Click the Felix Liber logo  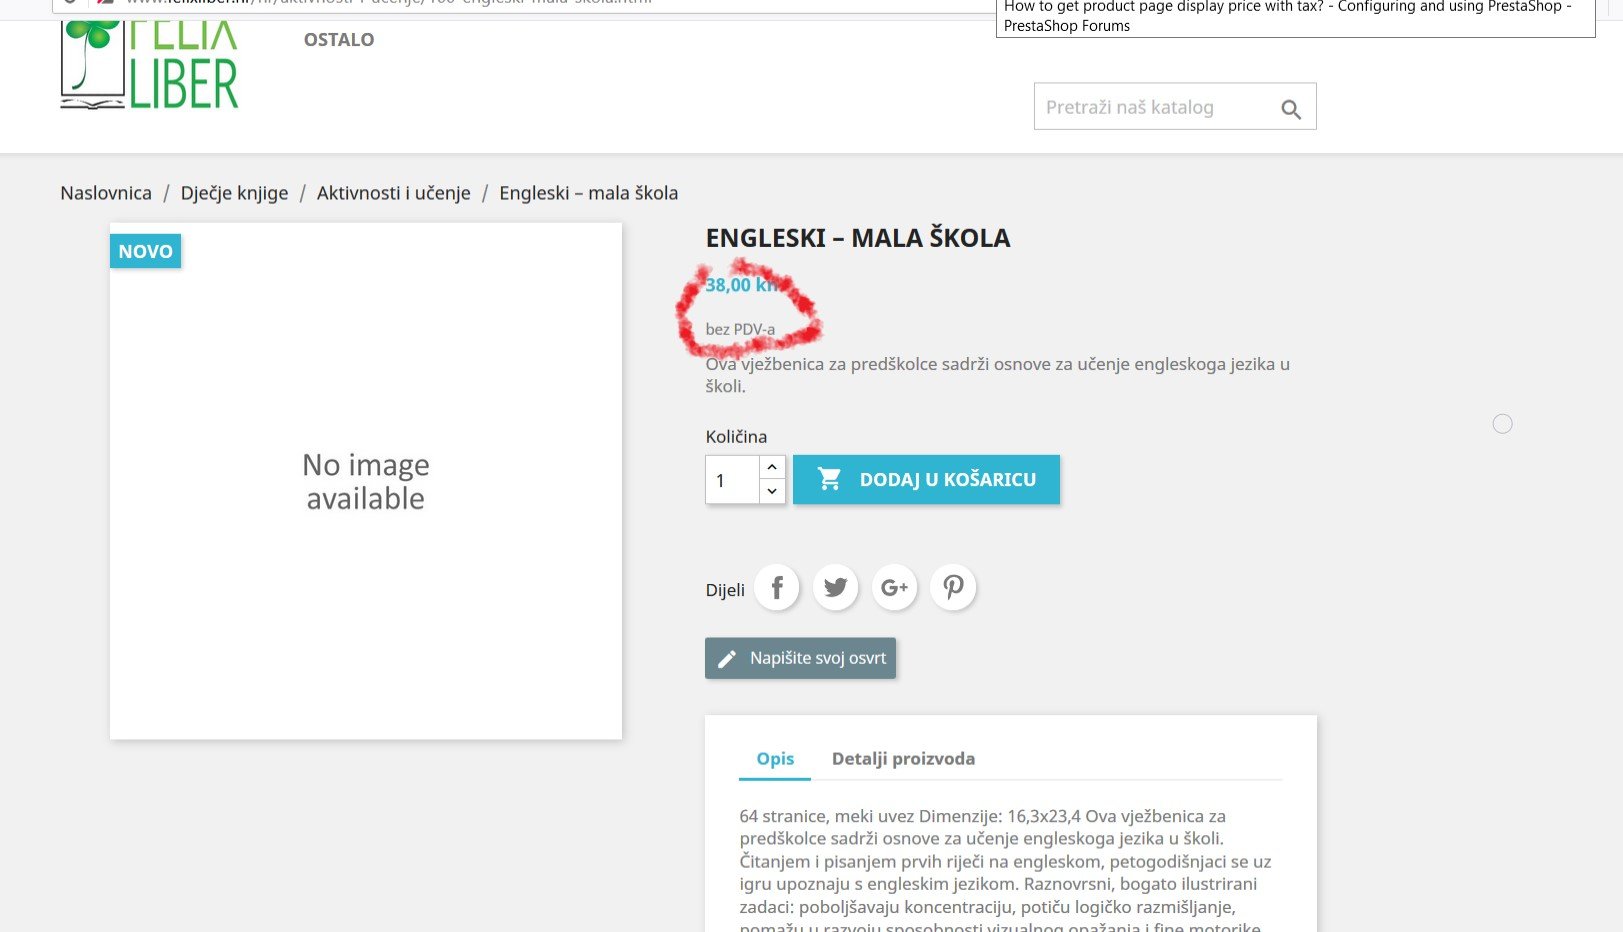[149, 63]
